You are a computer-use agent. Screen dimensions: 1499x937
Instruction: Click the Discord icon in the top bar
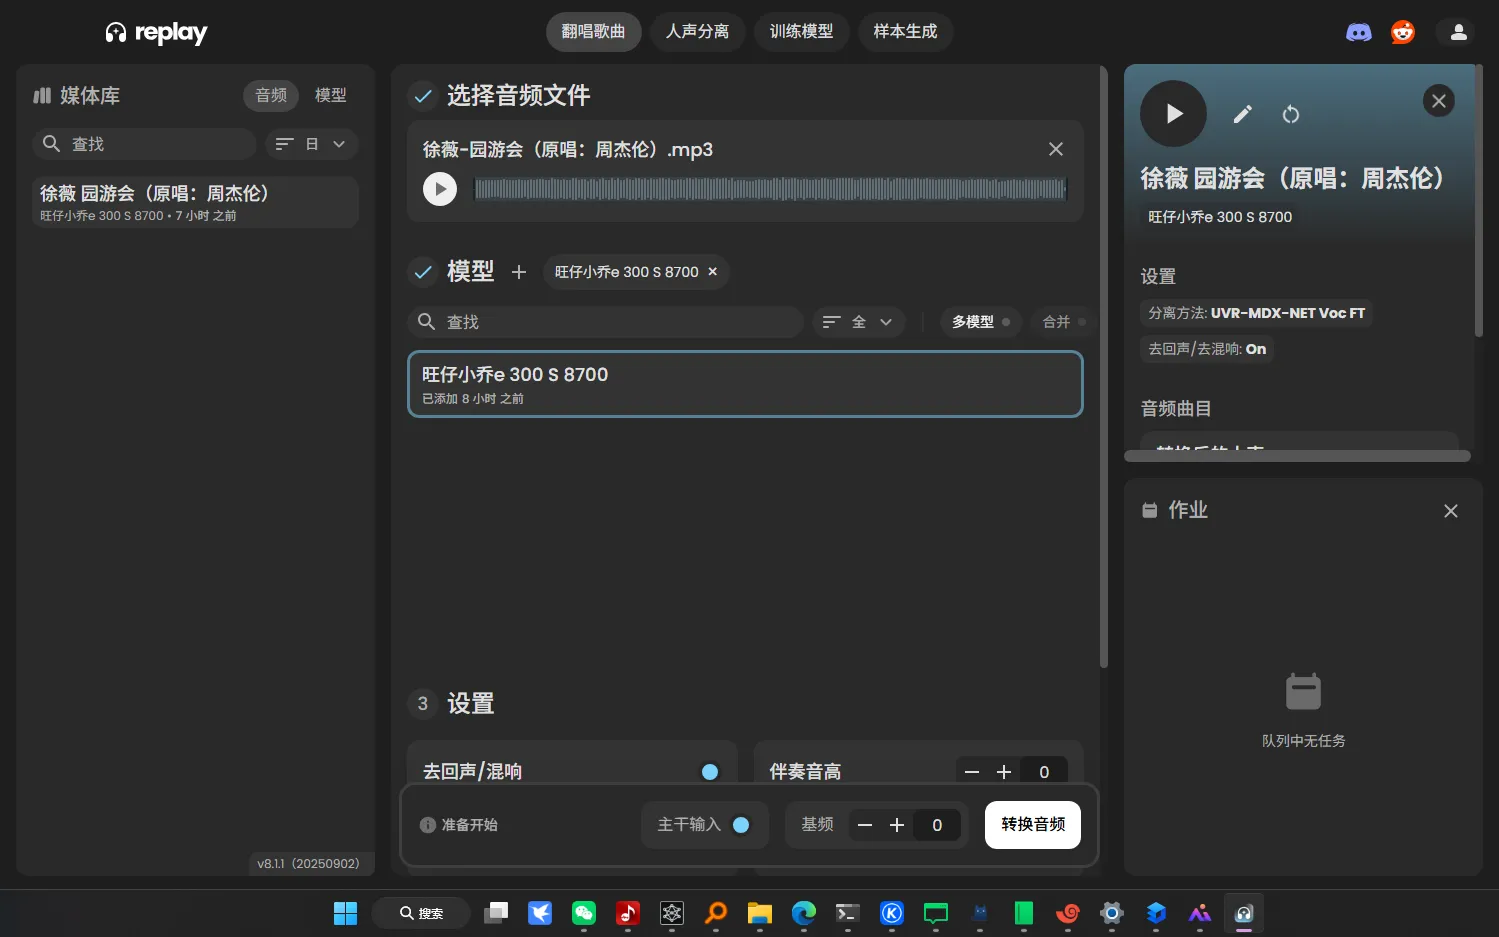(x=1358, y=31)
